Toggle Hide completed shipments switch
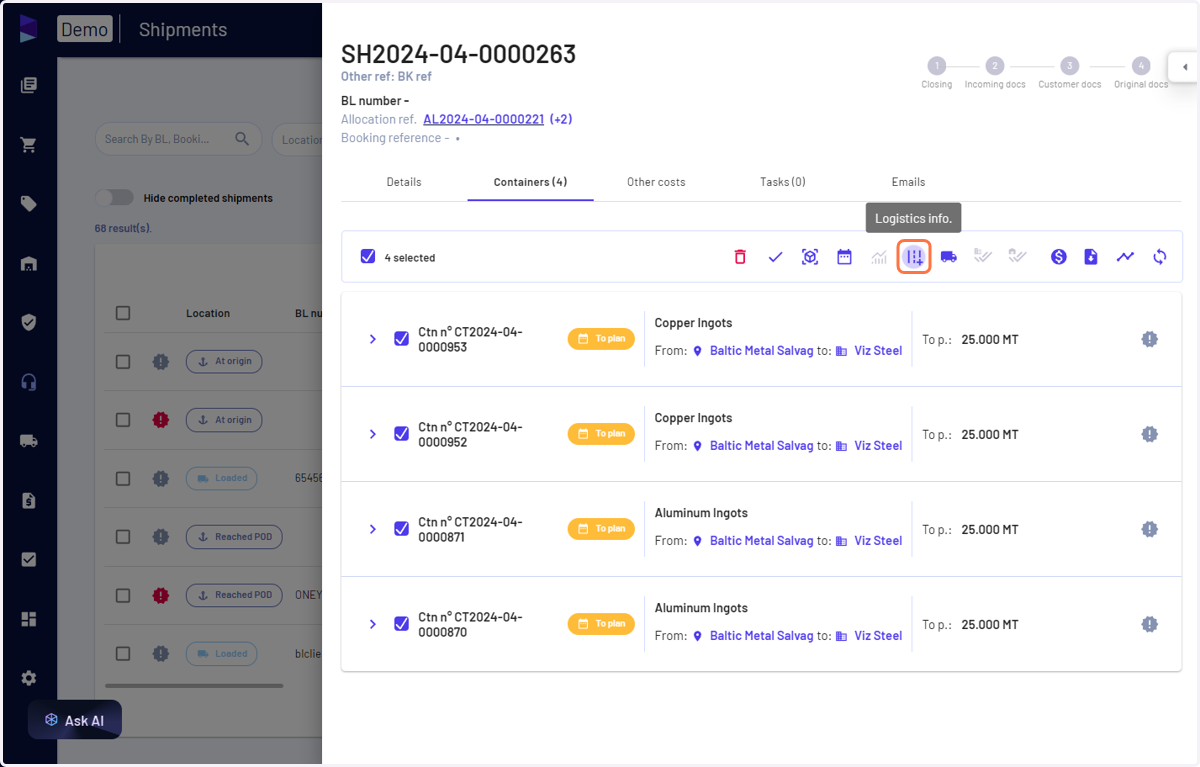This screenshot has width=1200, height=767. click(x=114, y=198)
